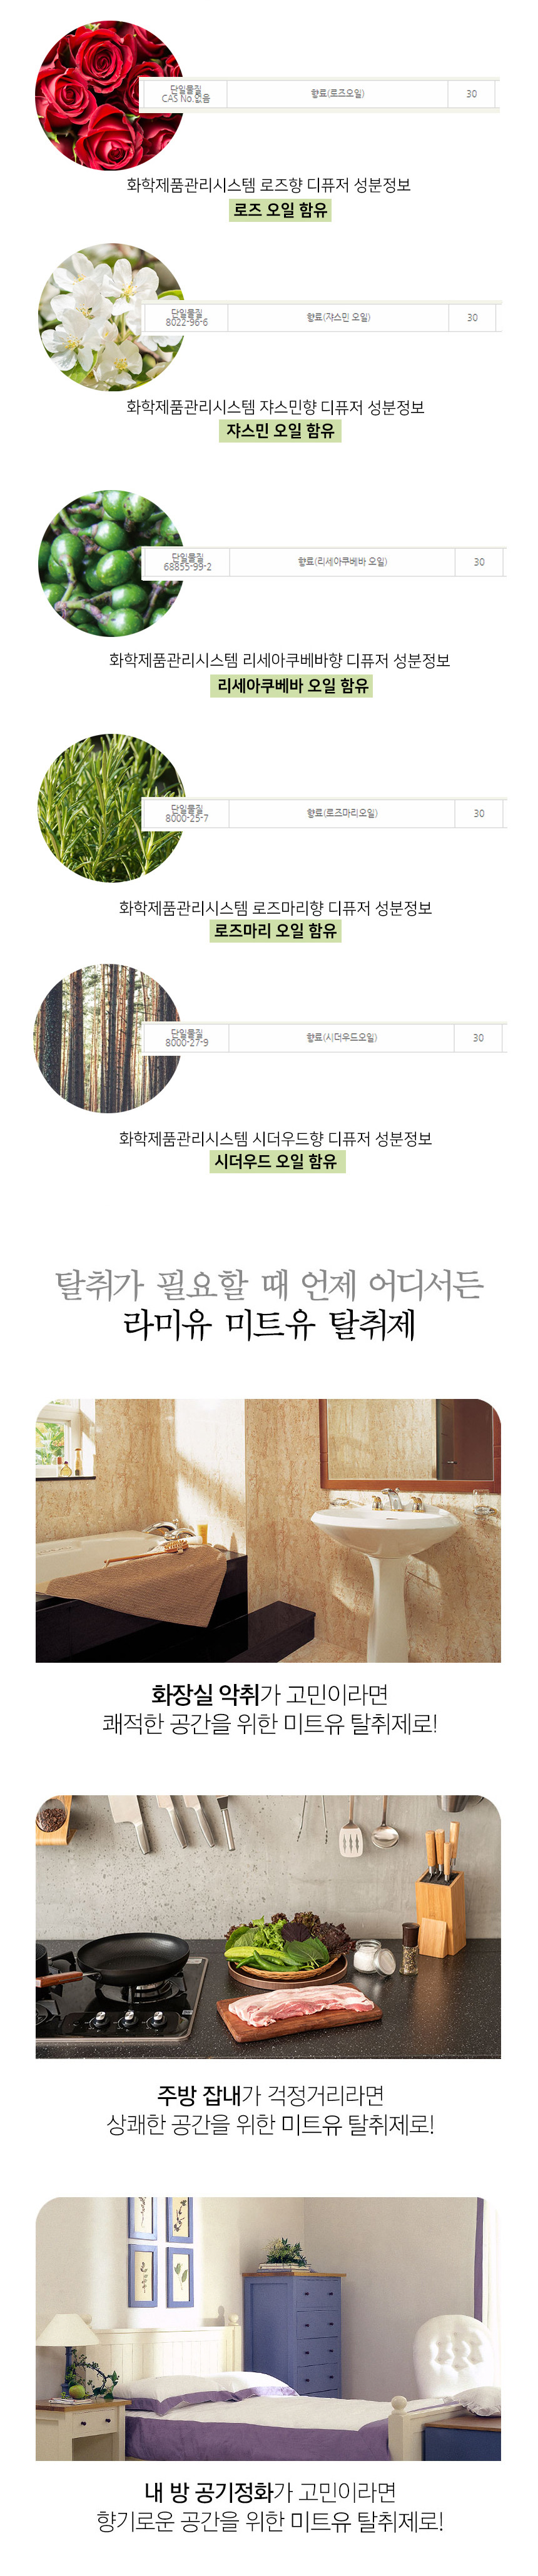The height and width of the screenshot is (2576, 538).
Task: Click the white jasmine flowers circular image
Action: pyautogui.click(x=111, y=317)
